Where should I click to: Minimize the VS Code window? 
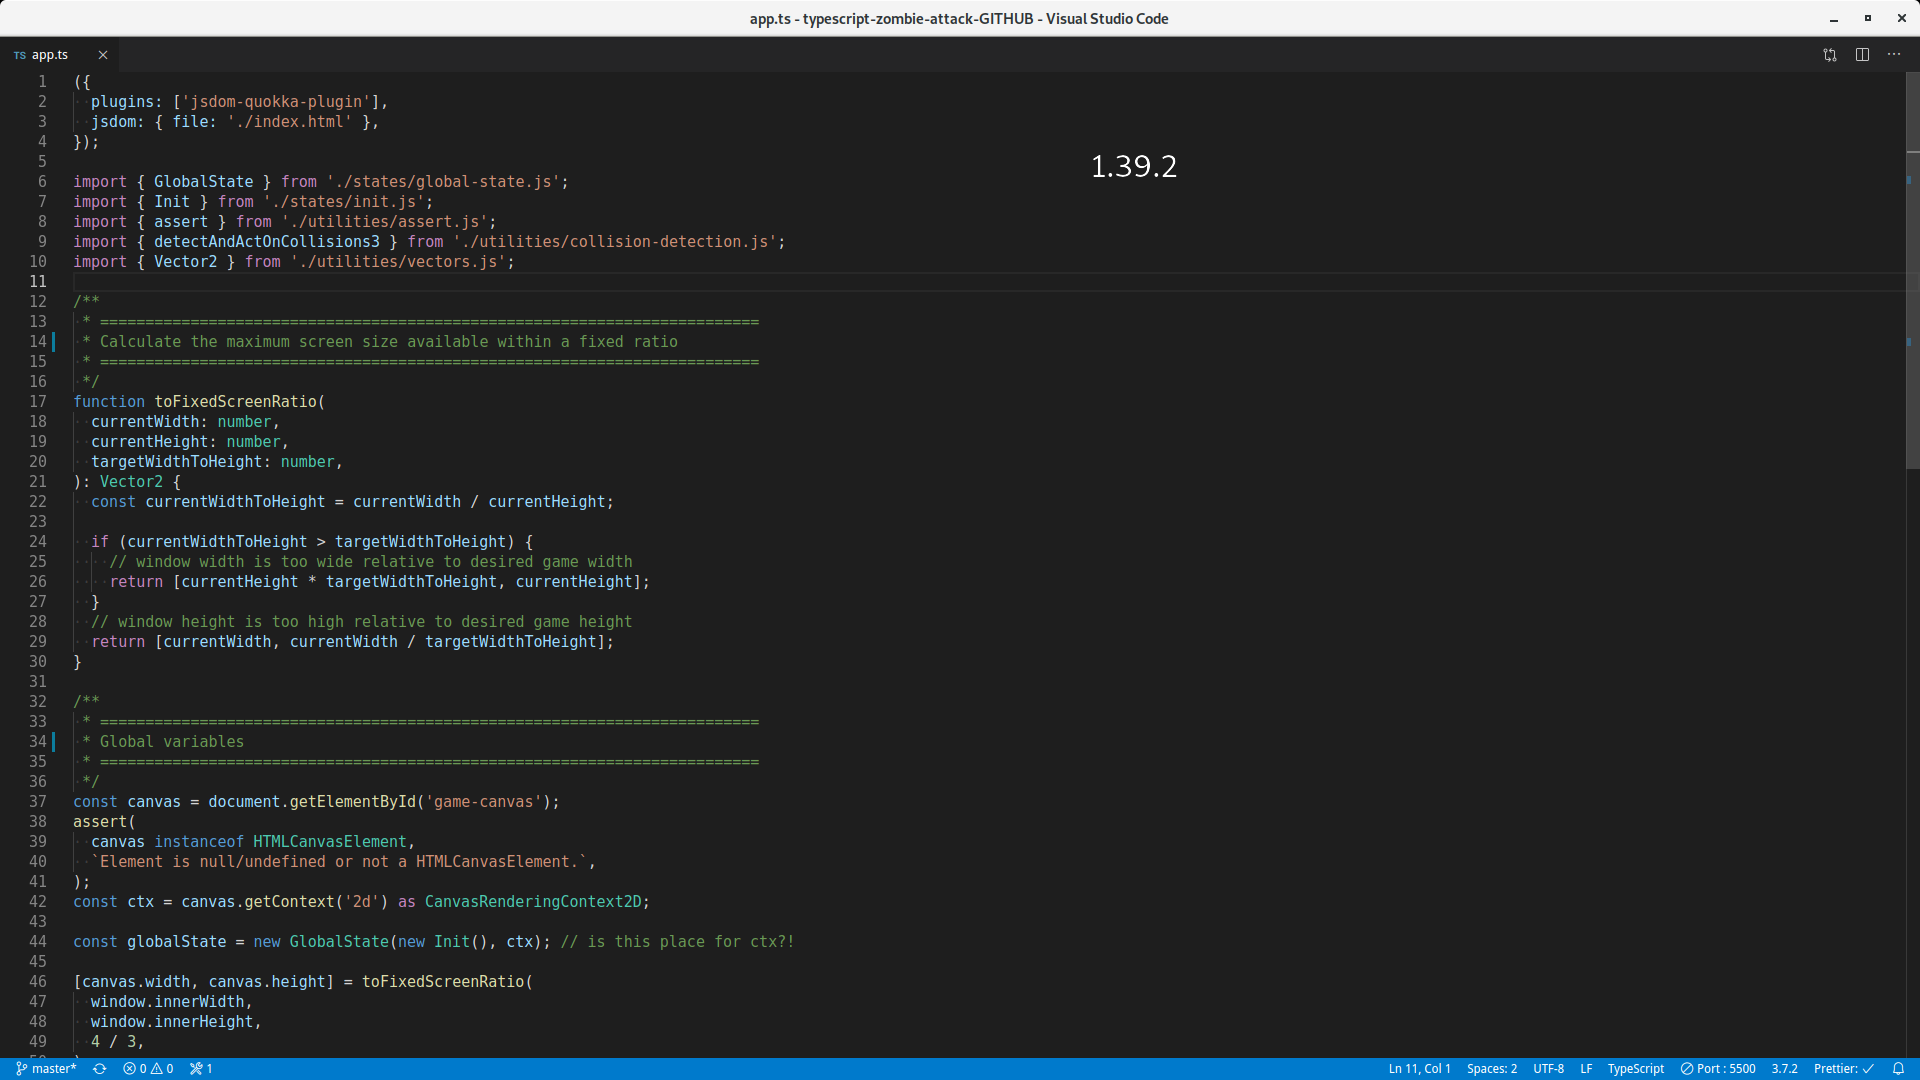coord(1834,19)
